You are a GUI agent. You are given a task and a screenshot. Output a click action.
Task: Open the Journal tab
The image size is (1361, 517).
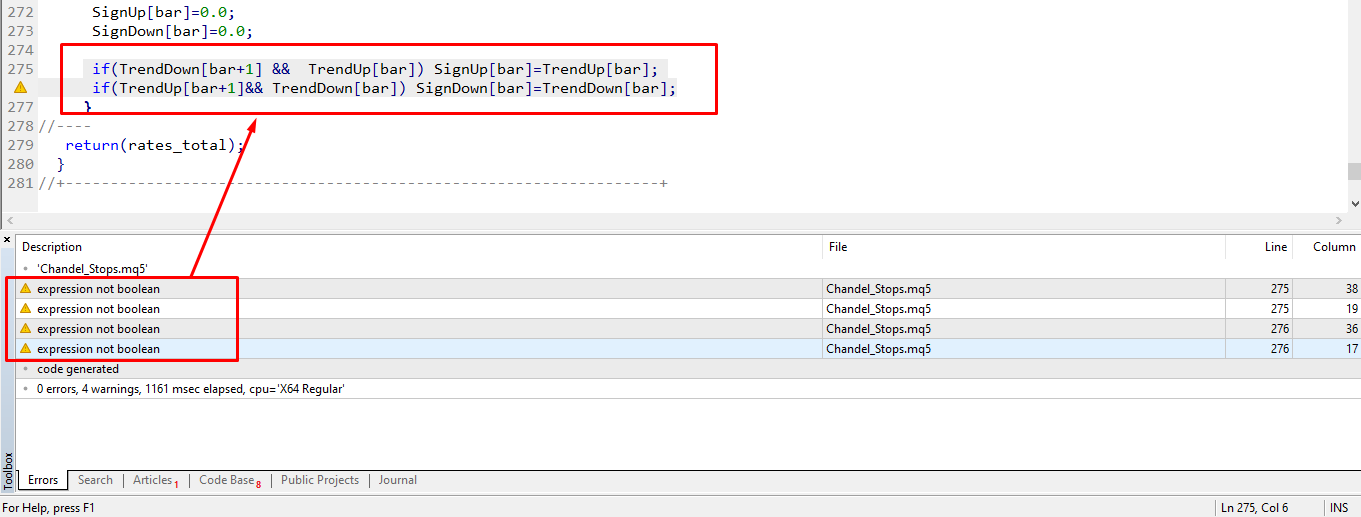tap(397, 480)
